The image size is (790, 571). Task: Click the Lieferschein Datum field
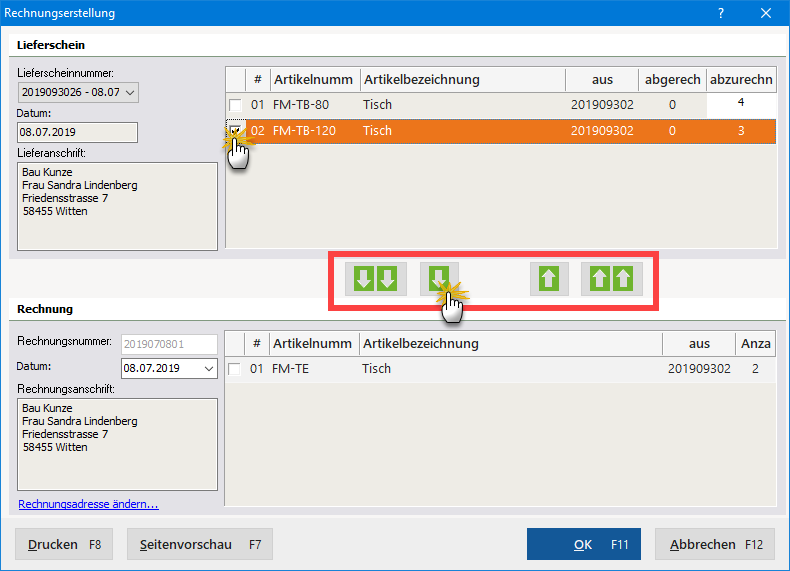pos(78,133)
